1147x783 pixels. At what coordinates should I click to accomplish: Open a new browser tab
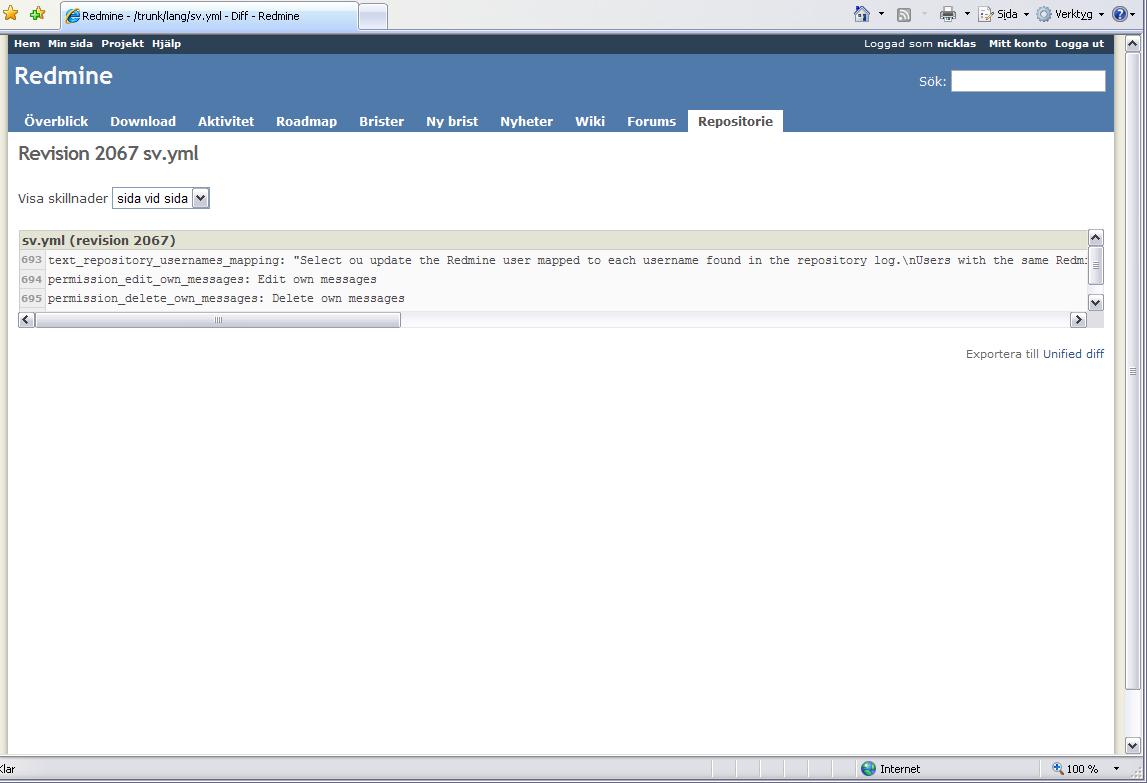point(373,16)
